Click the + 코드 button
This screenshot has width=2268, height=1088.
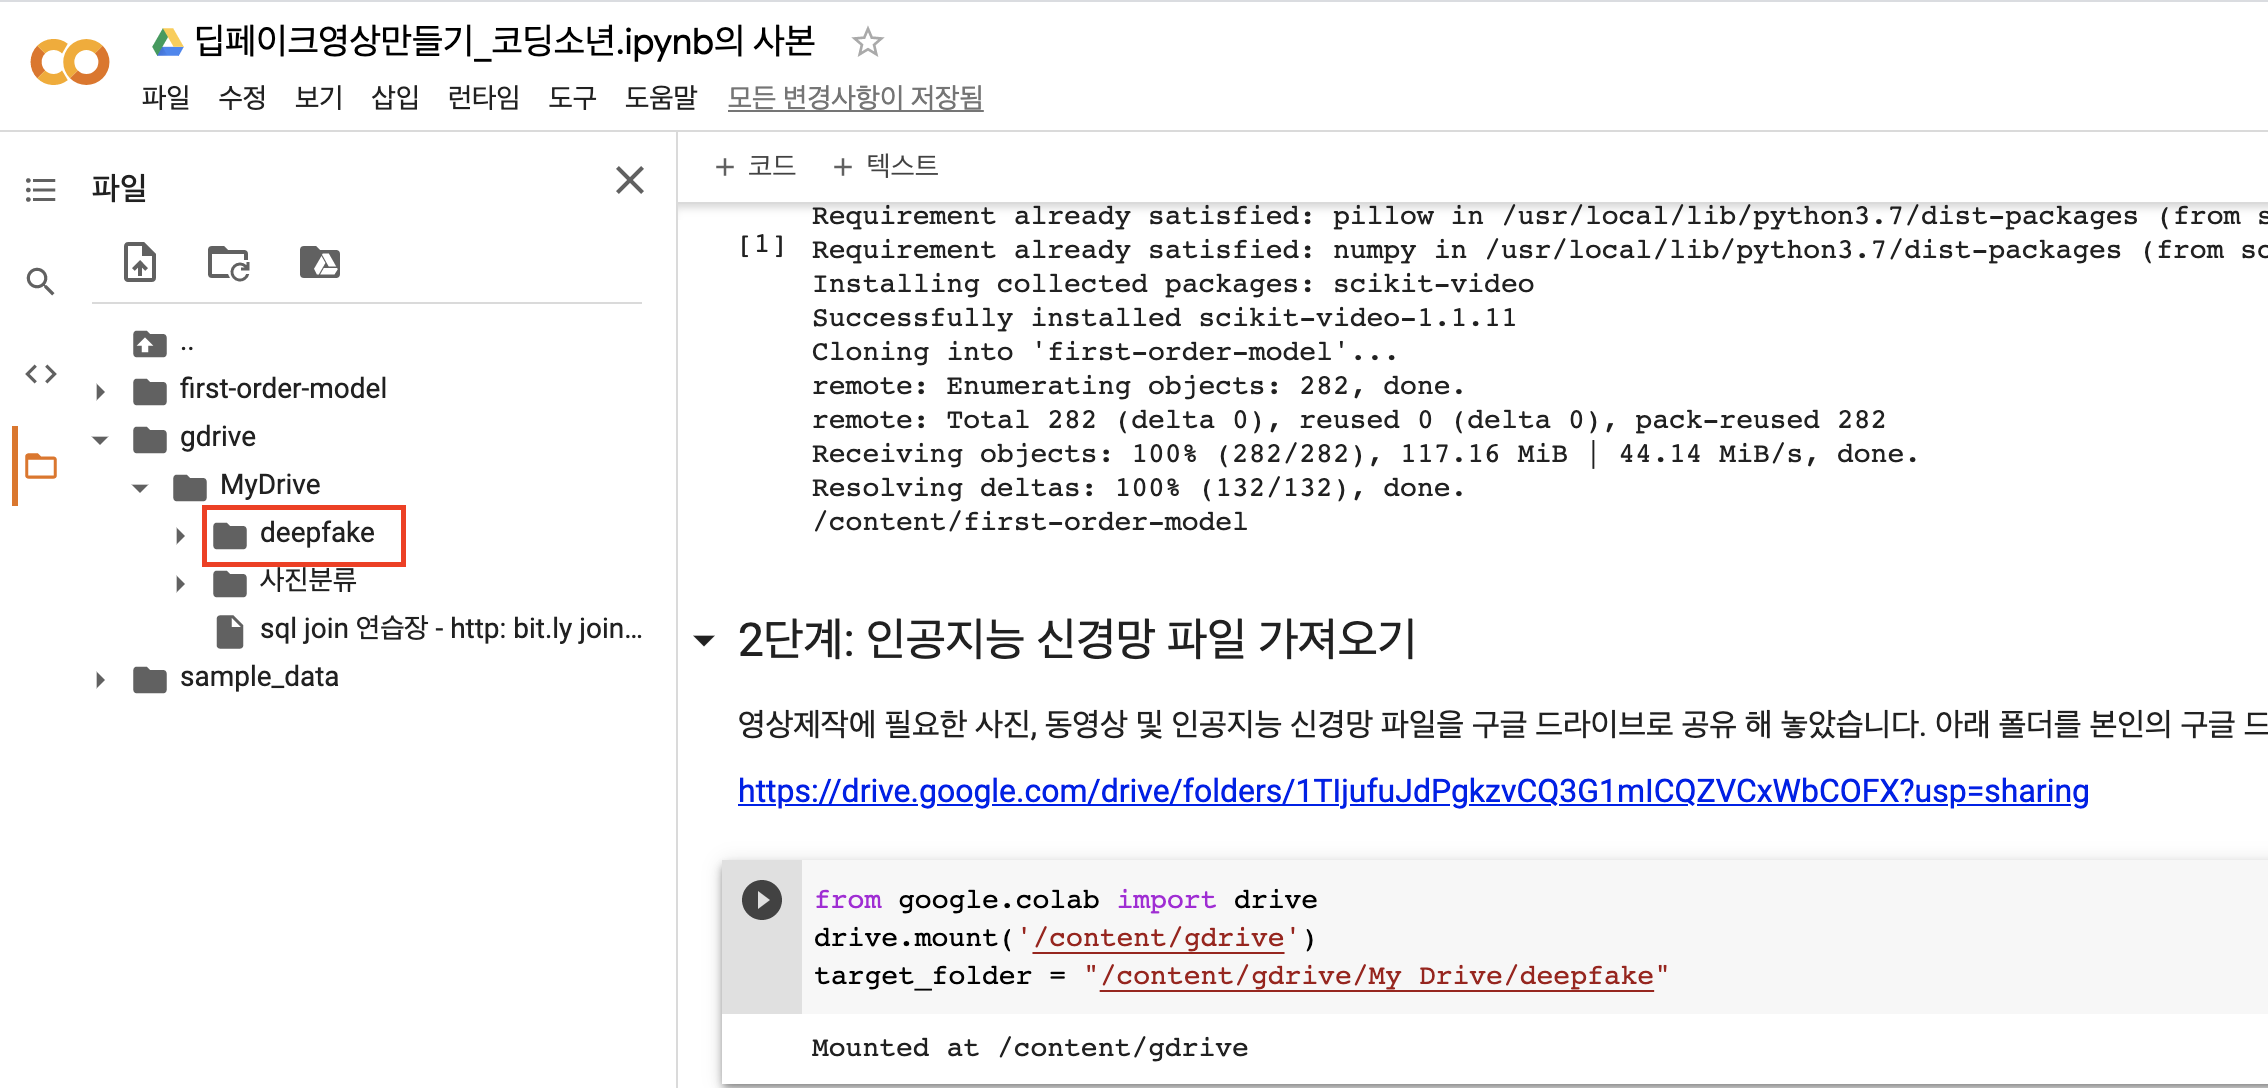[756, 166]
